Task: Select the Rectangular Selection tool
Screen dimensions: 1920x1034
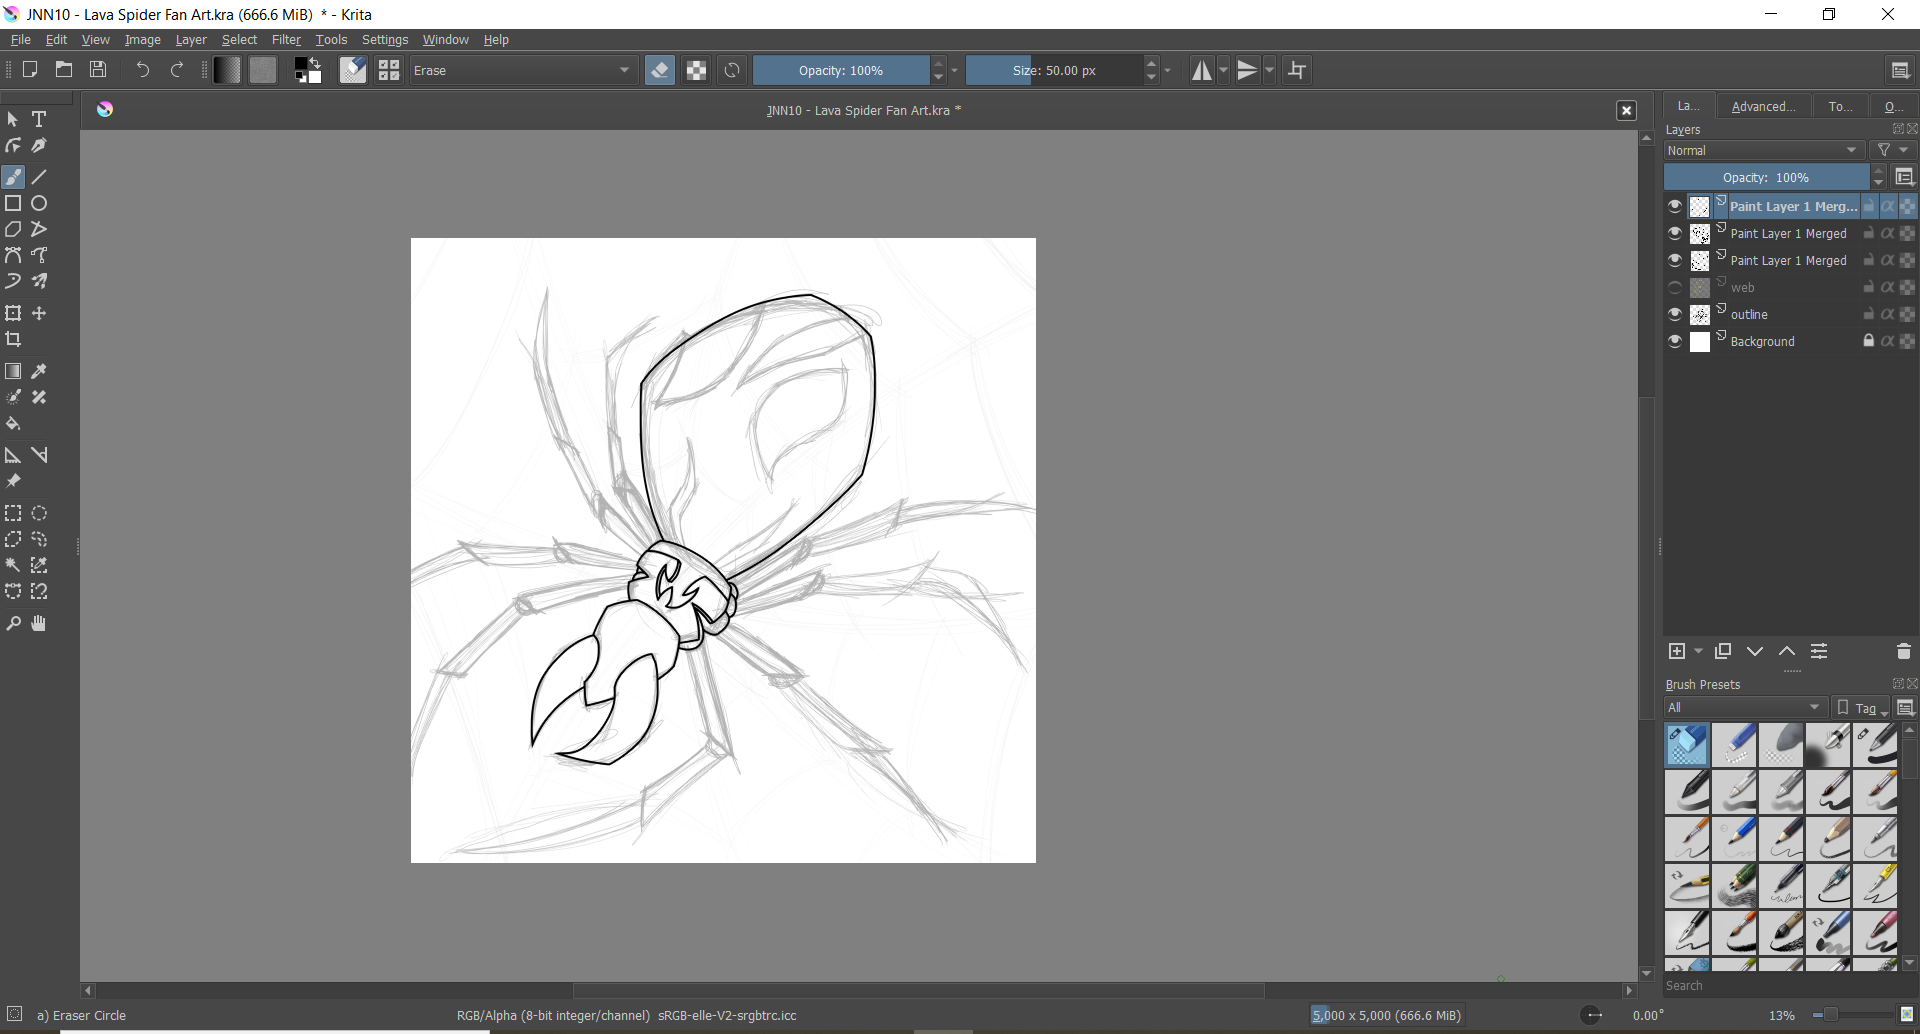Action: tap(13, 513)
